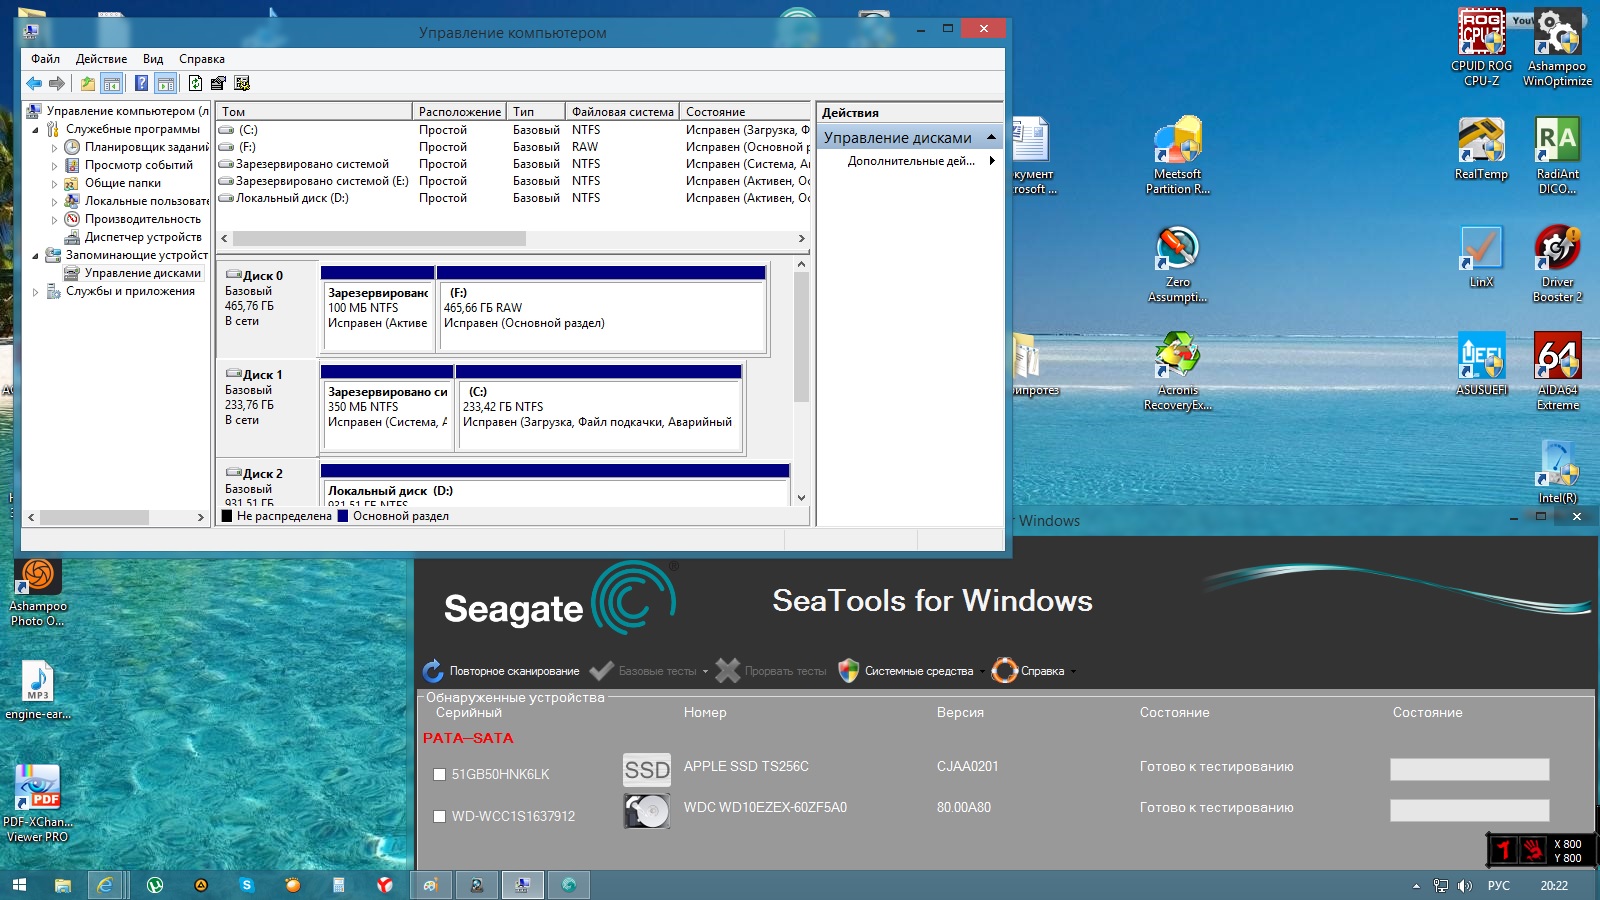Select the Zero Assumption Recovery desktop icon

point(1178,264)
